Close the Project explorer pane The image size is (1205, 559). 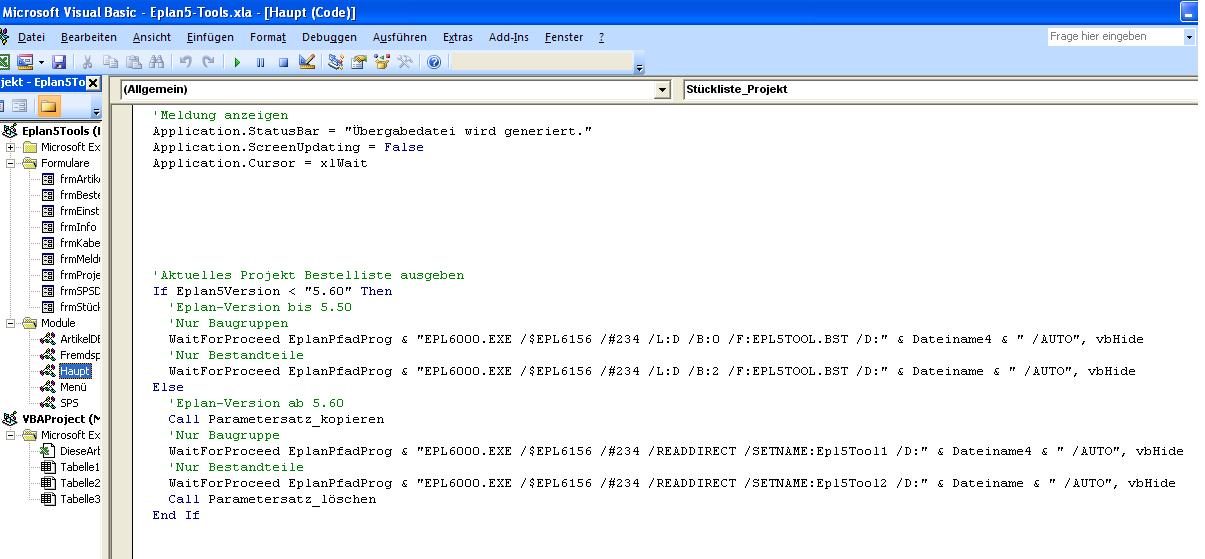click(x=93, y=82)
